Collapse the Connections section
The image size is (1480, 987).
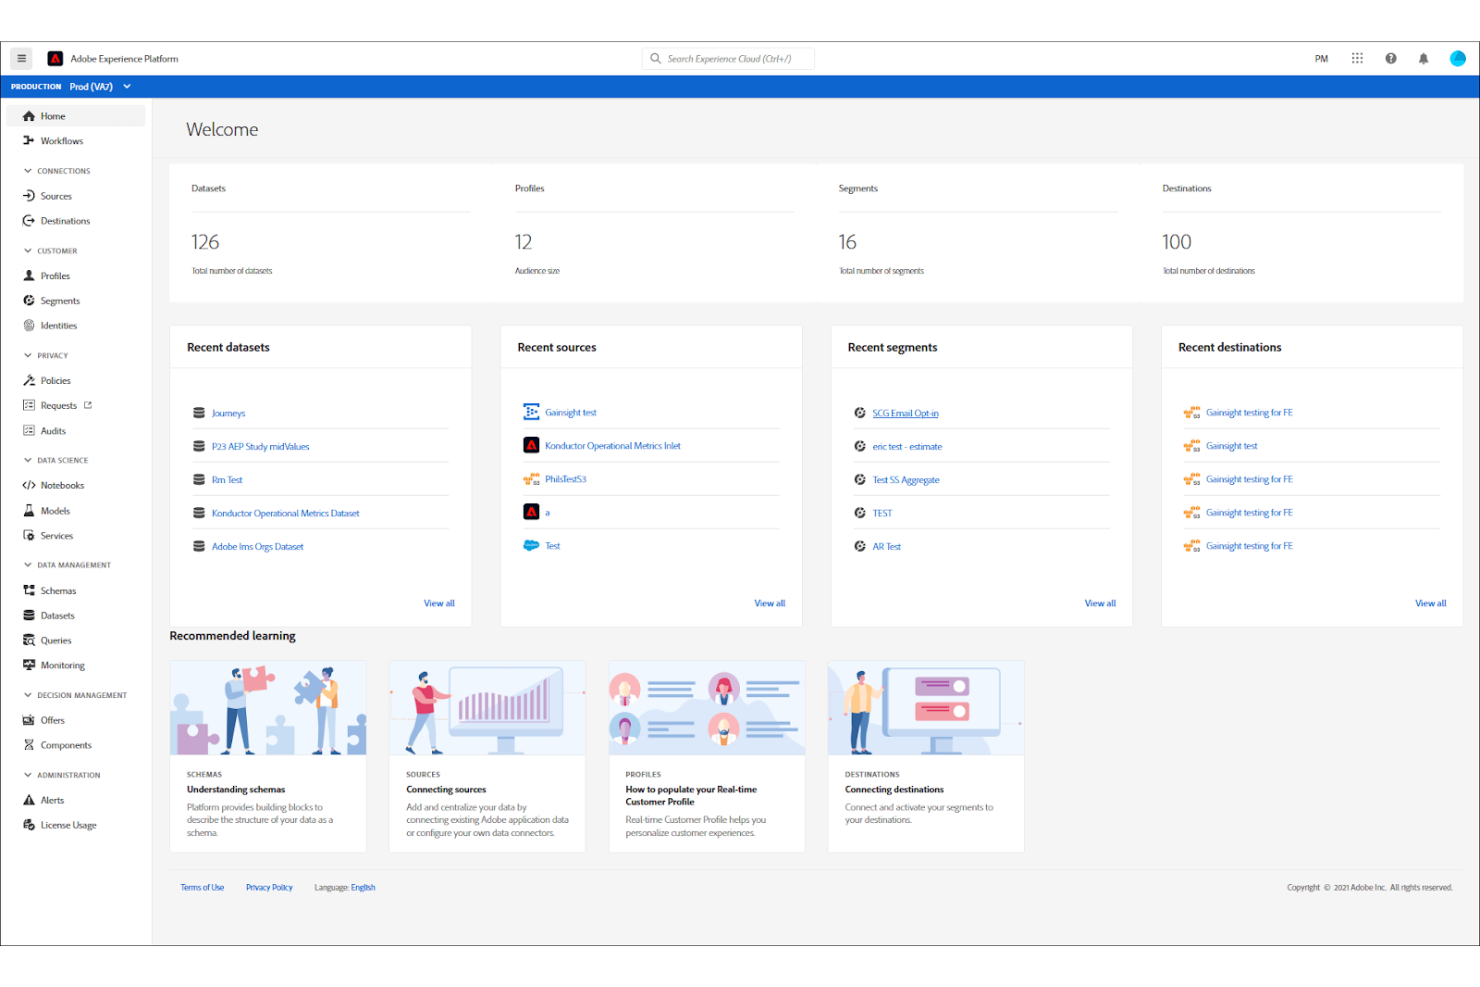(28, 171)
